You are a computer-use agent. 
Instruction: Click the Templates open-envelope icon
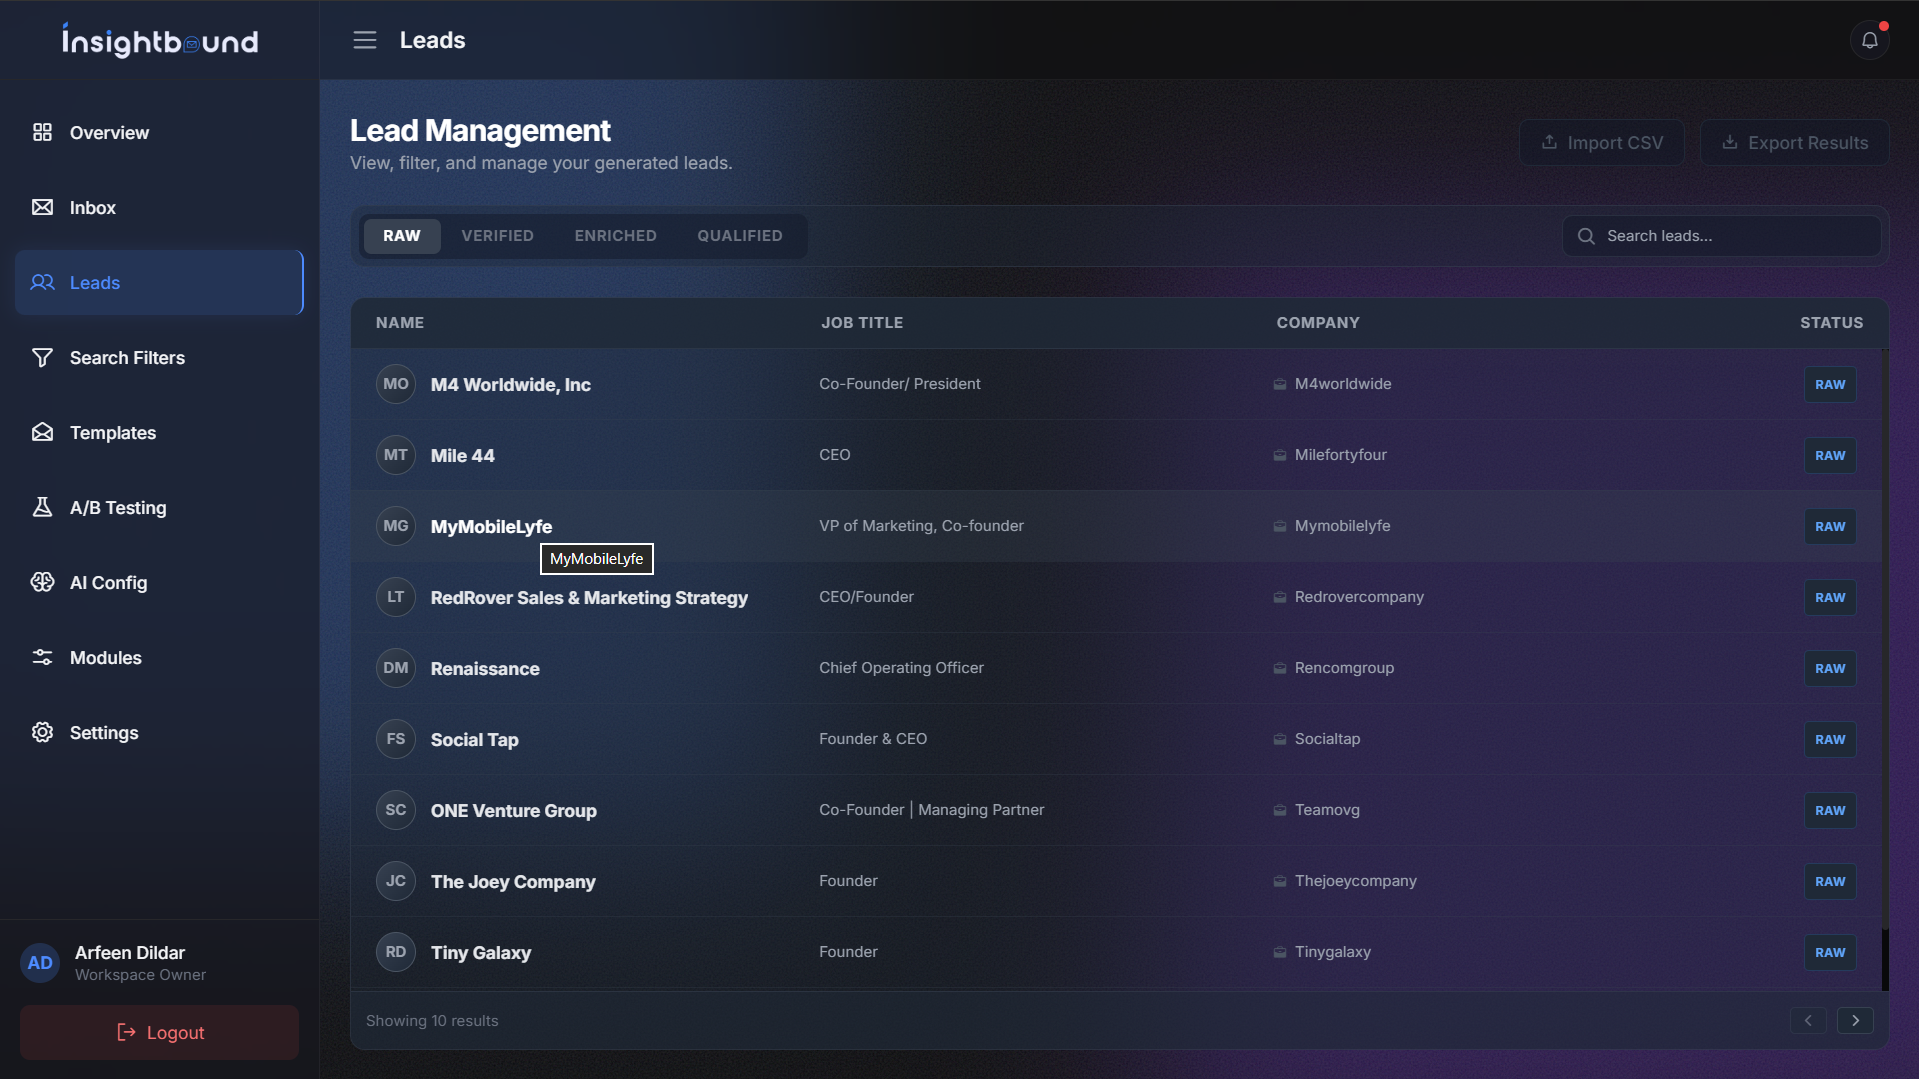(42, 432)
